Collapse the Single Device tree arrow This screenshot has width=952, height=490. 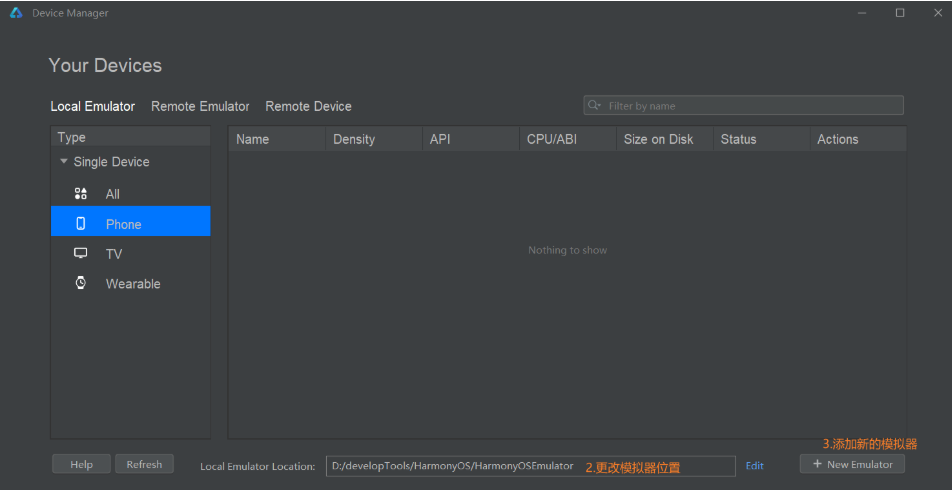pyautogui.click(x=64, y=162)
